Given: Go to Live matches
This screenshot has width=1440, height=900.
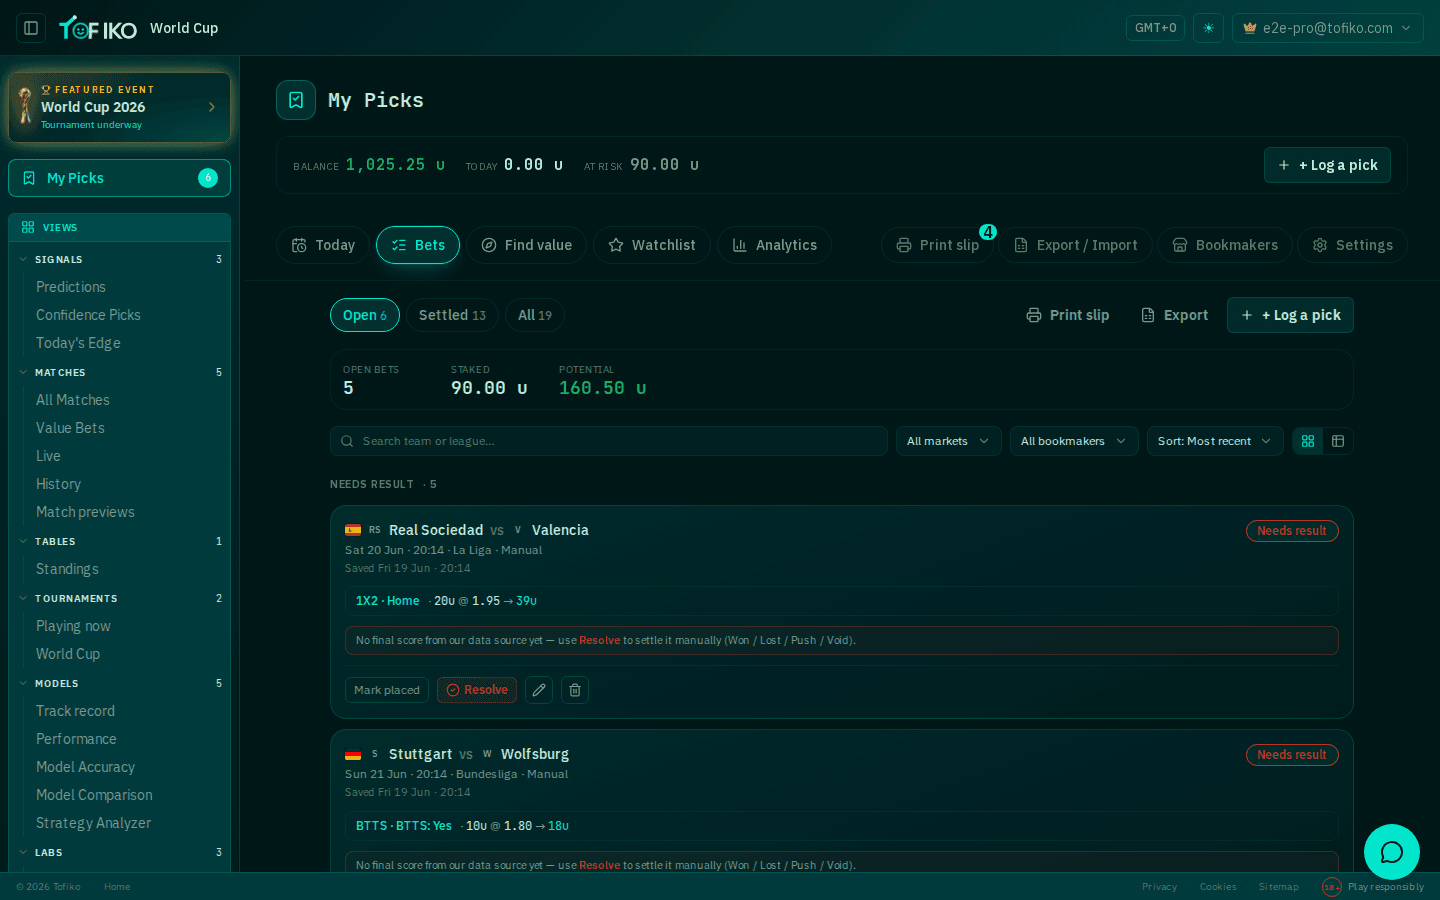Looking at the screenshot, I should tap(48, 456).
